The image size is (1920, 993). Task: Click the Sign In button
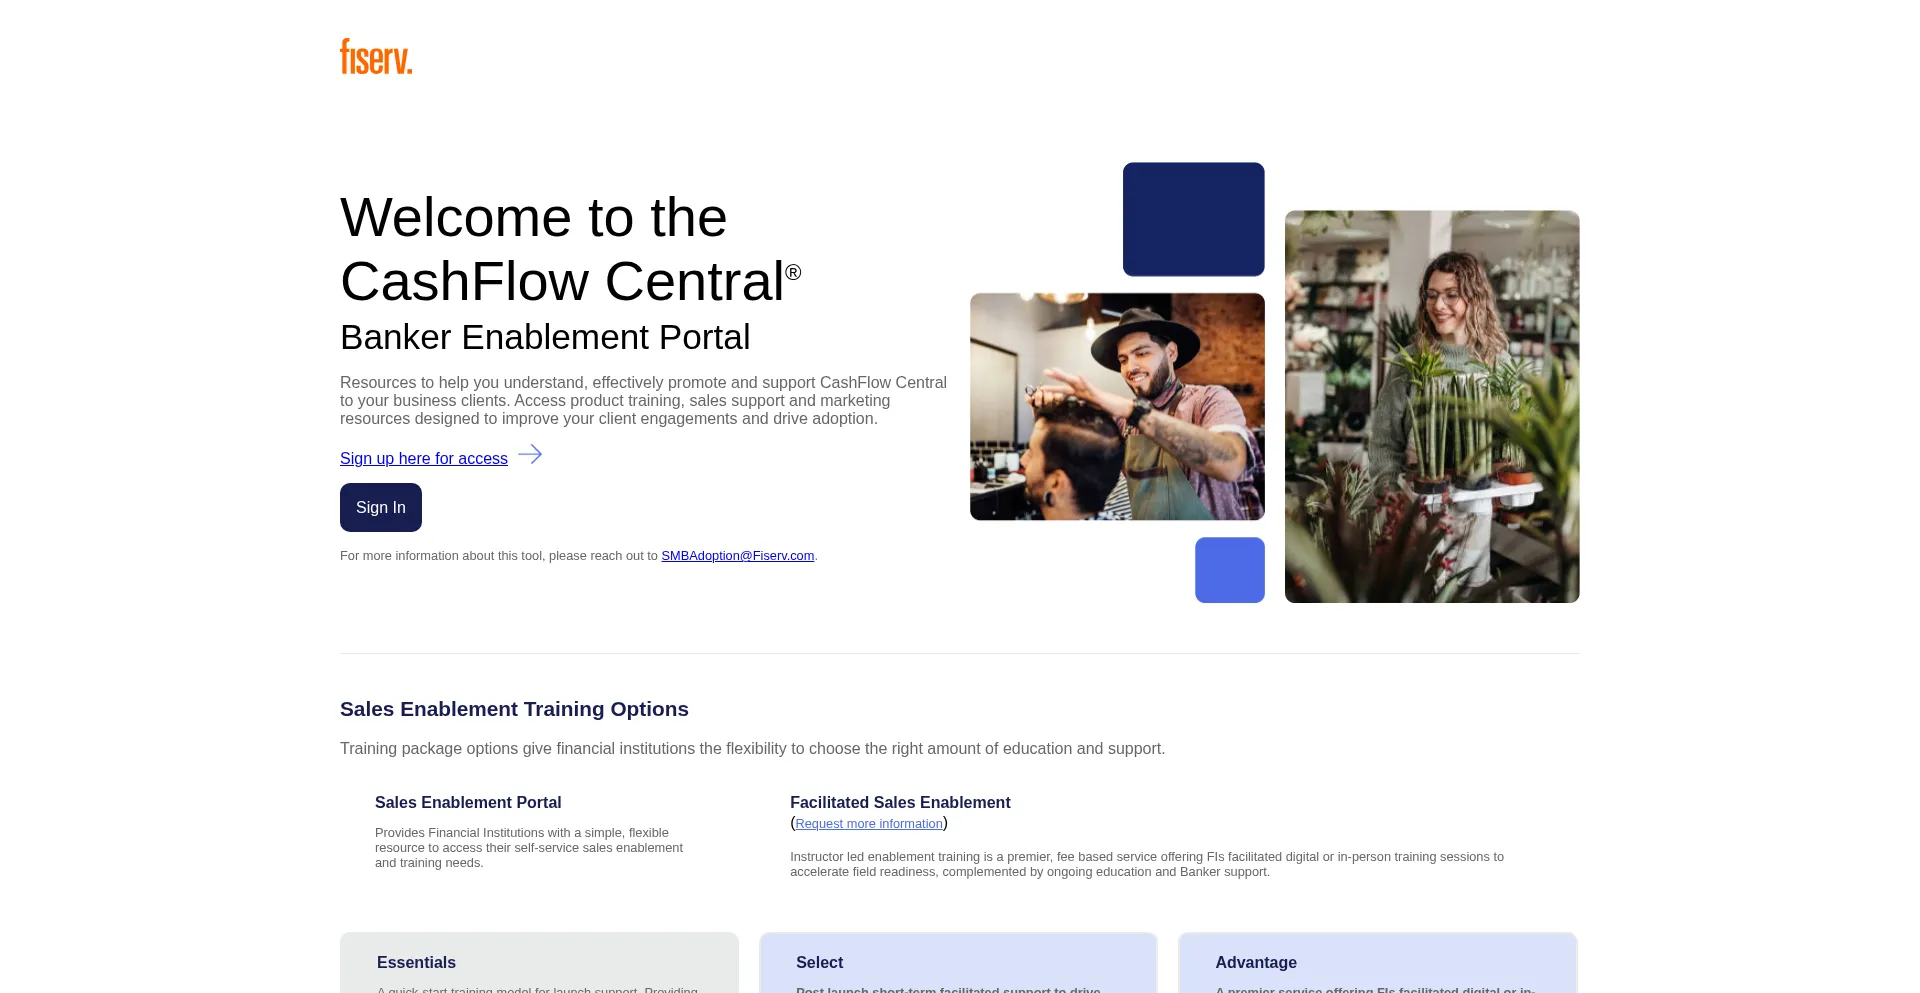(x=381, y=507)
